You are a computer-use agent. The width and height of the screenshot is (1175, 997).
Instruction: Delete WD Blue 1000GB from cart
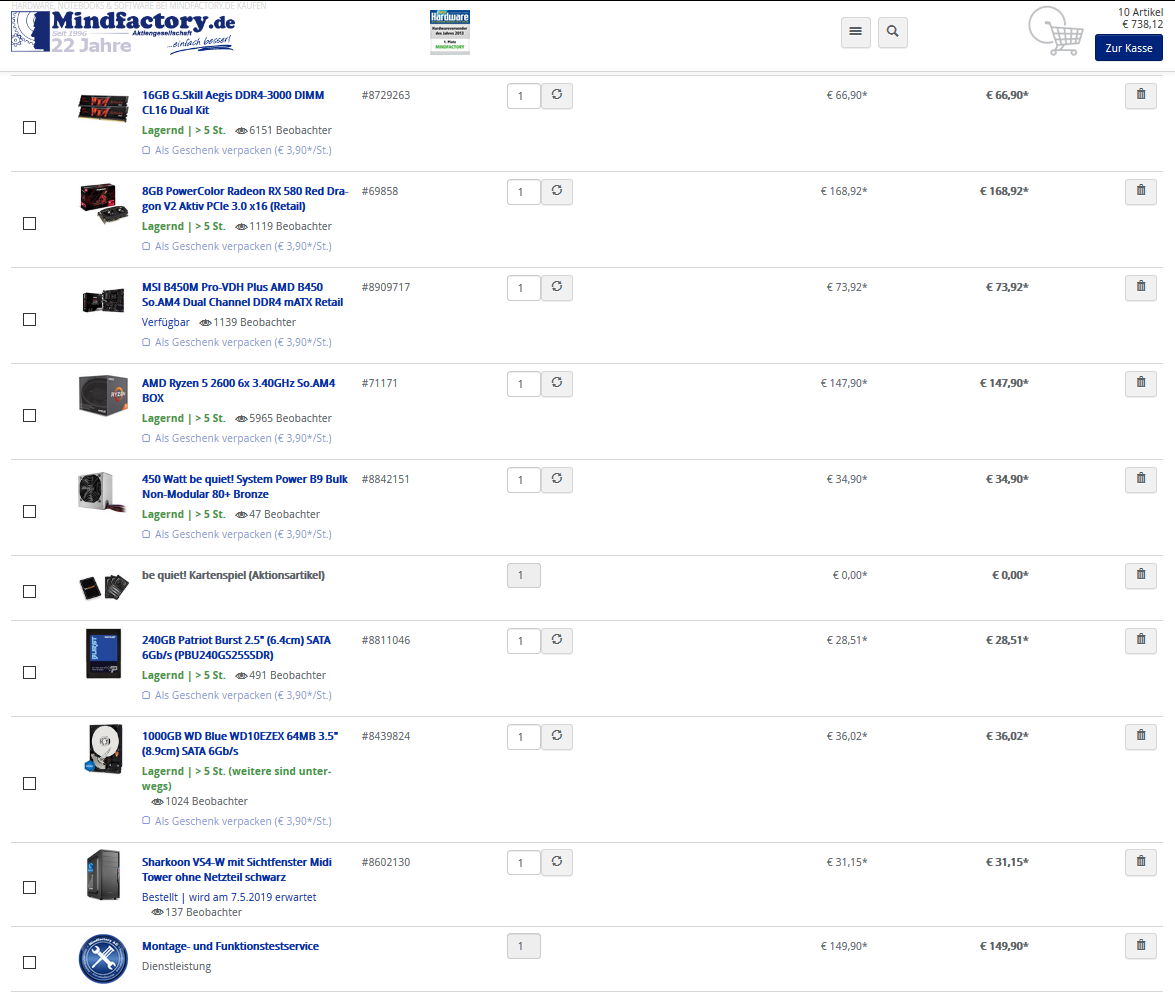pos(1141,736)
